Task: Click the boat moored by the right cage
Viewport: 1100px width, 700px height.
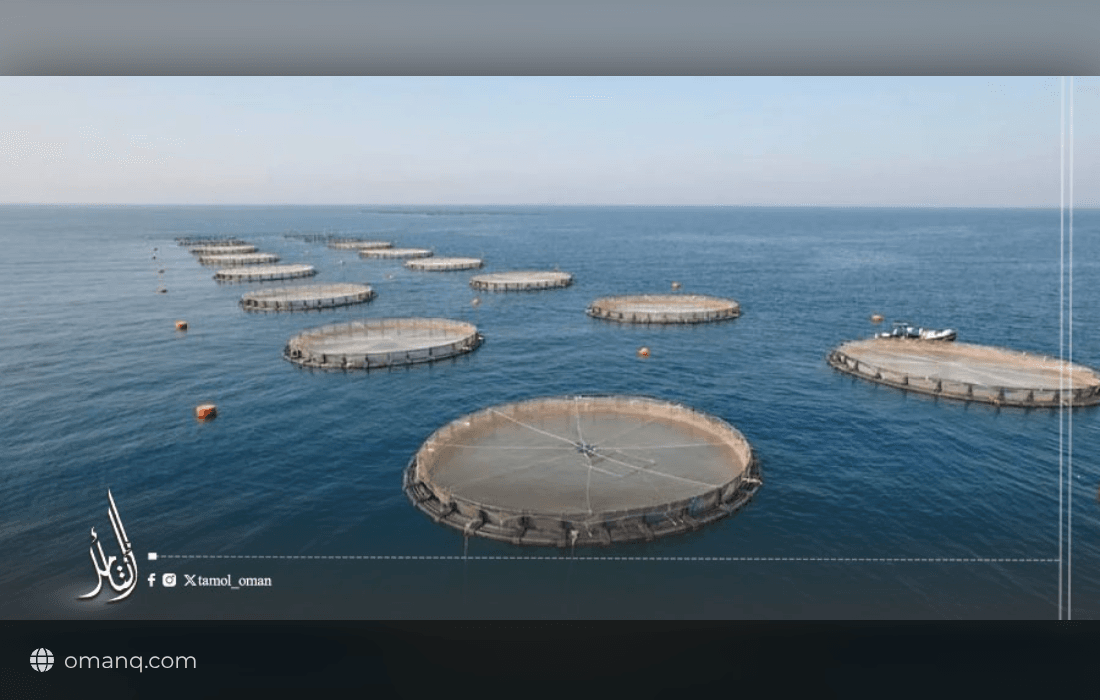Action: pyautogui.click(x=916, y=332)
